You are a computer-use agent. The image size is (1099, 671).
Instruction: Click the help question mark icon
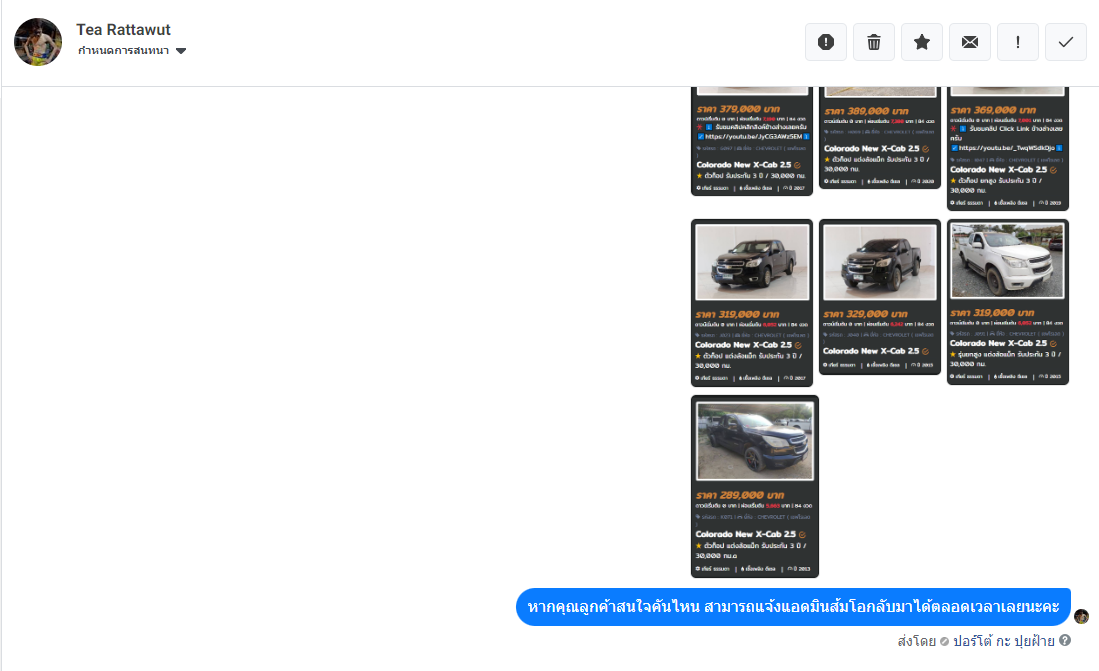[1065, 640]
